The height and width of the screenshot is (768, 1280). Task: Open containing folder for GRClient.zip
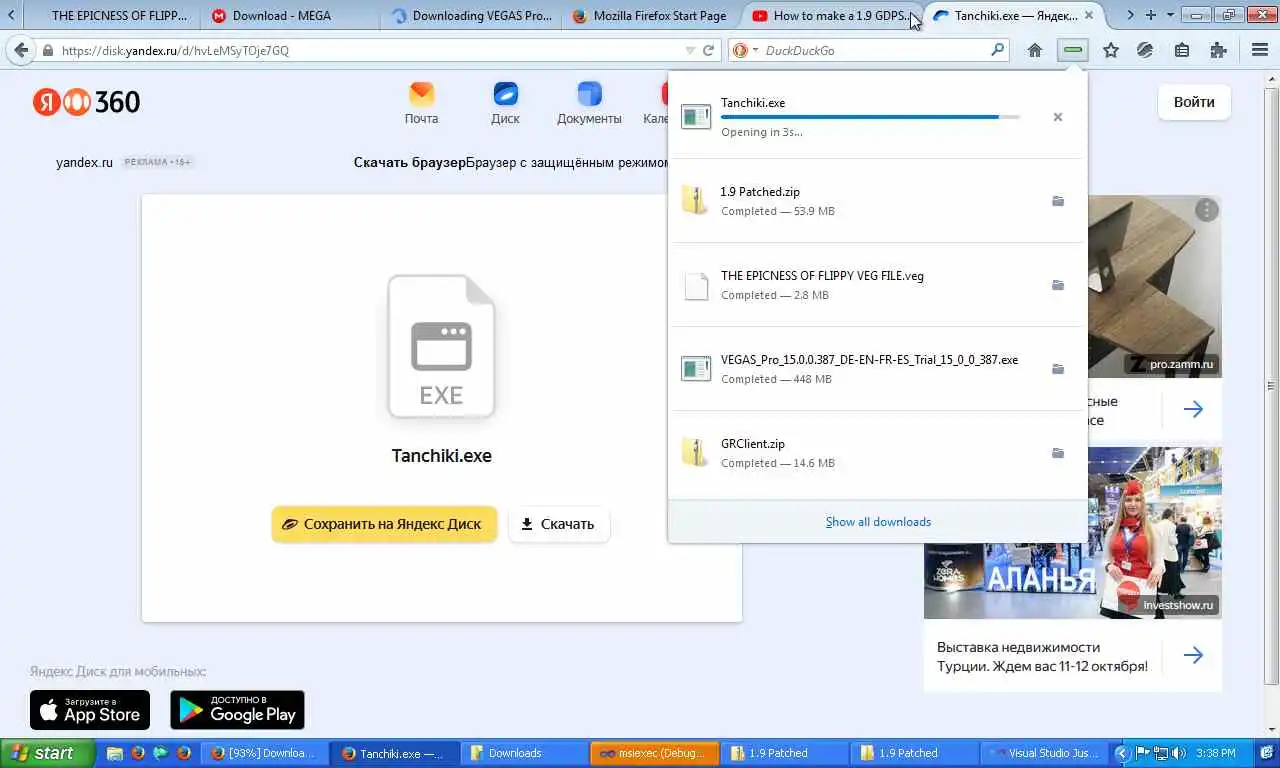[x=1058, y=453]
